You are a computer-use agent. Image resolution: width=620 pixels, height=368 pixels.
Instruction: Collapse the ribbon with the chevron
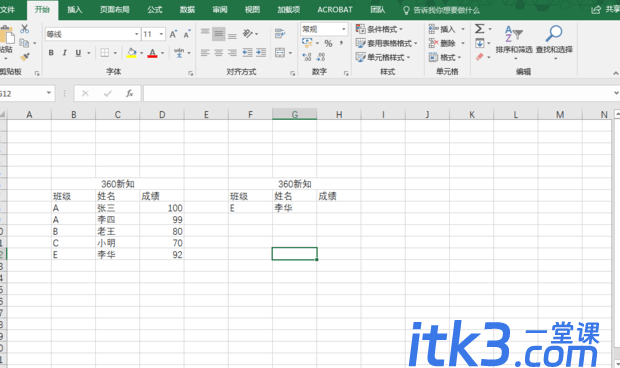click(x=616, y=73)
